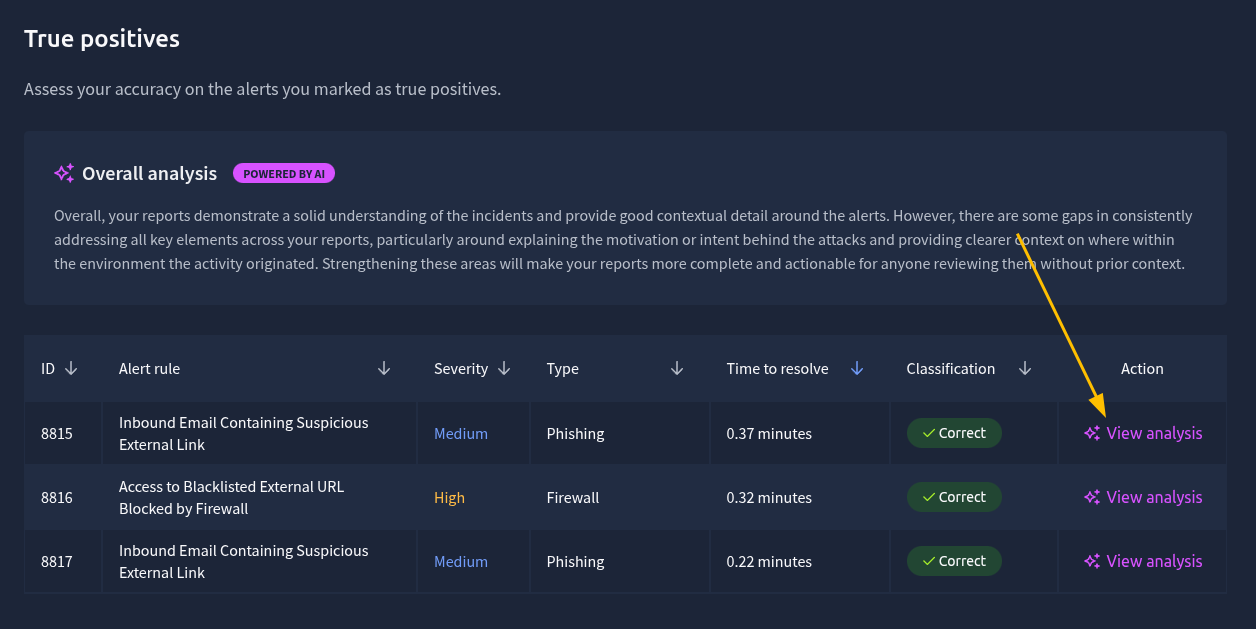View analysis for alert 8815

click(x=1154, y=433)
